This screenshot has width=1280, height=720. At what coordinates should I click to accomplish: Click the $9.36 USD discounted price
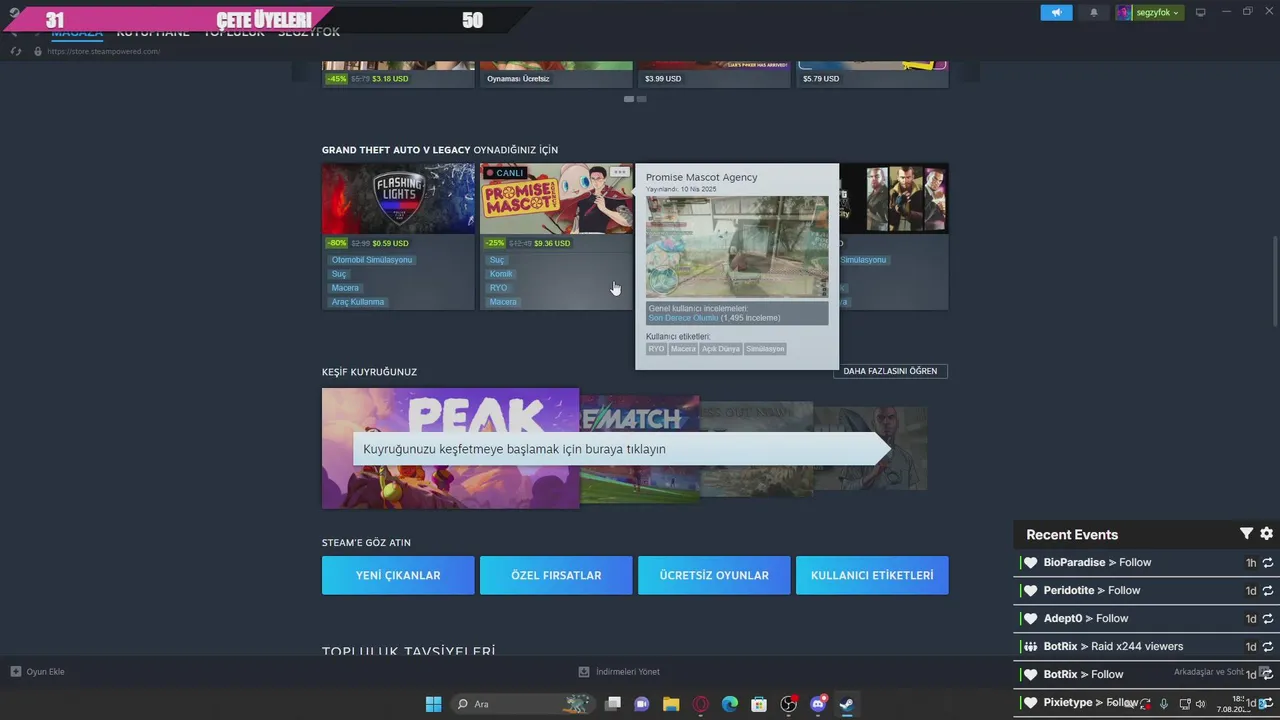(x=552, y=243)
